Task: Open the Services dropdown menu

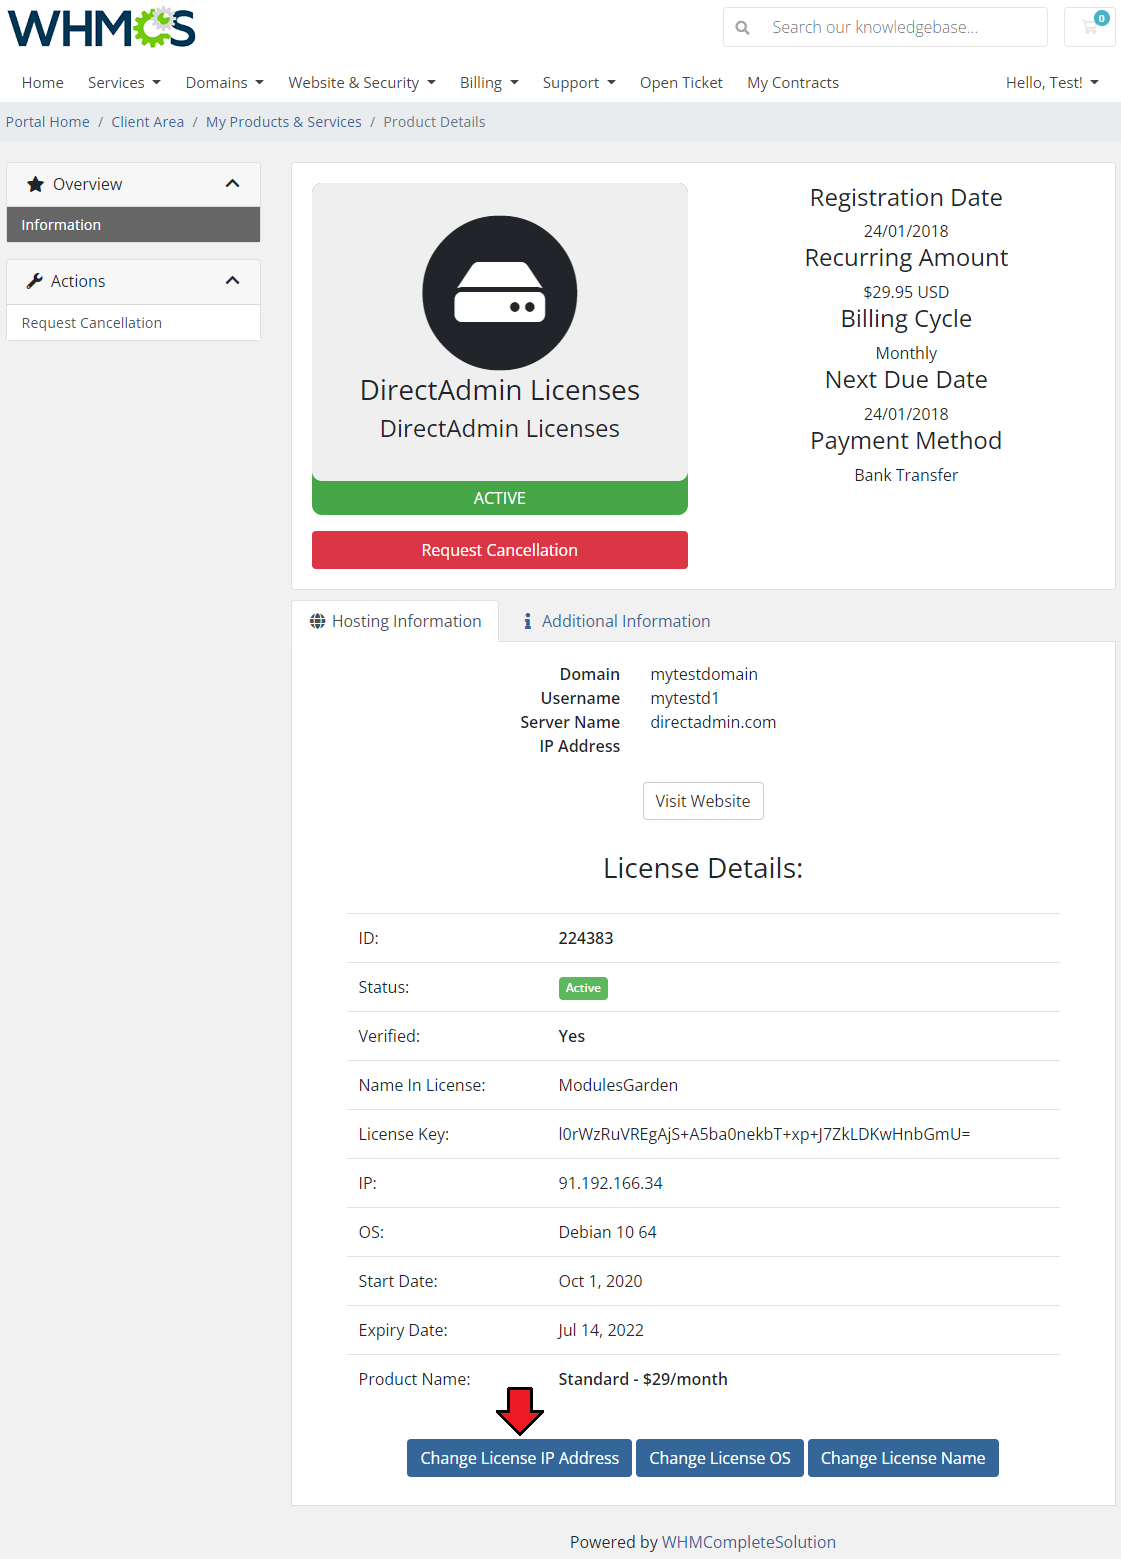Action: point(124,83)
